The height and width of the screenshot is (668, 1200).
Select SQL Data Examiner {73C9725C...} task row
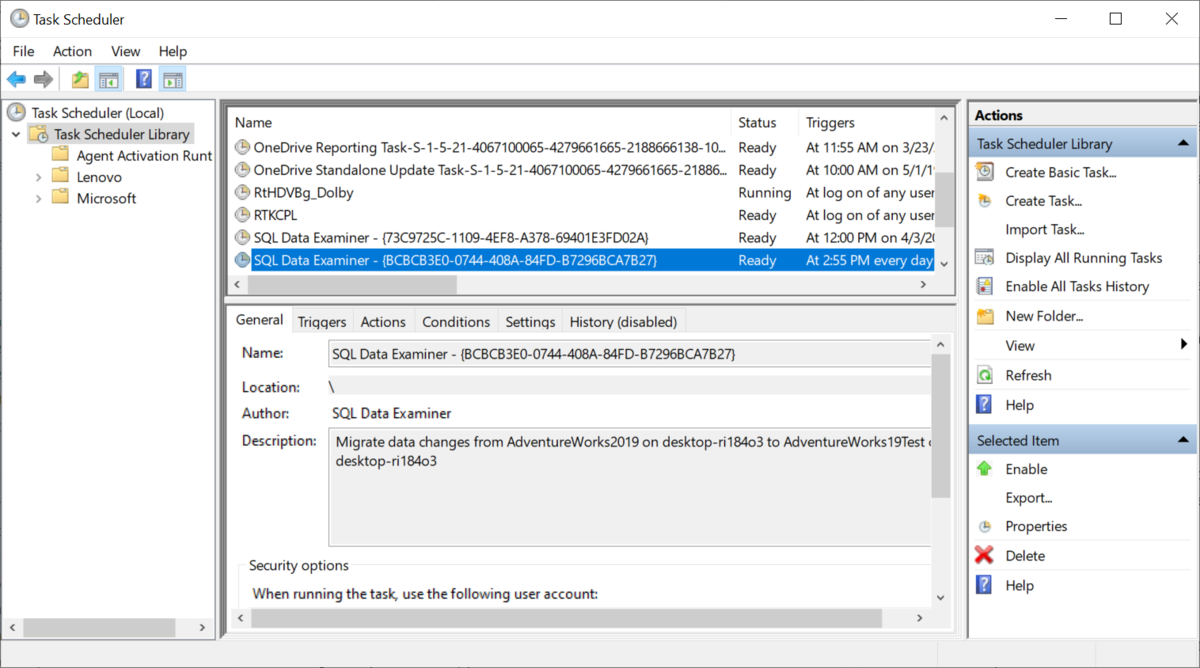coord(583,237)
